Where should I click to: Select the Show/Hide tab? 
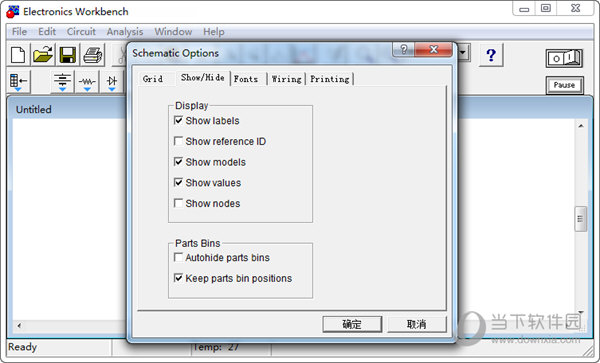pyautogui.click(x=202, y=78)
